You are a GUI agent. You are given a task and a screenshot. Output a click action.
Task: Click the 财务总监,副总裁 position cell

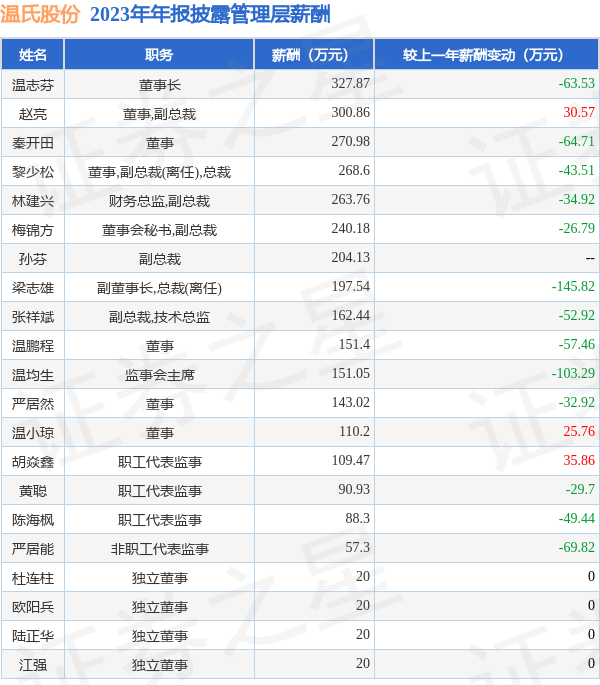point(159,200)
